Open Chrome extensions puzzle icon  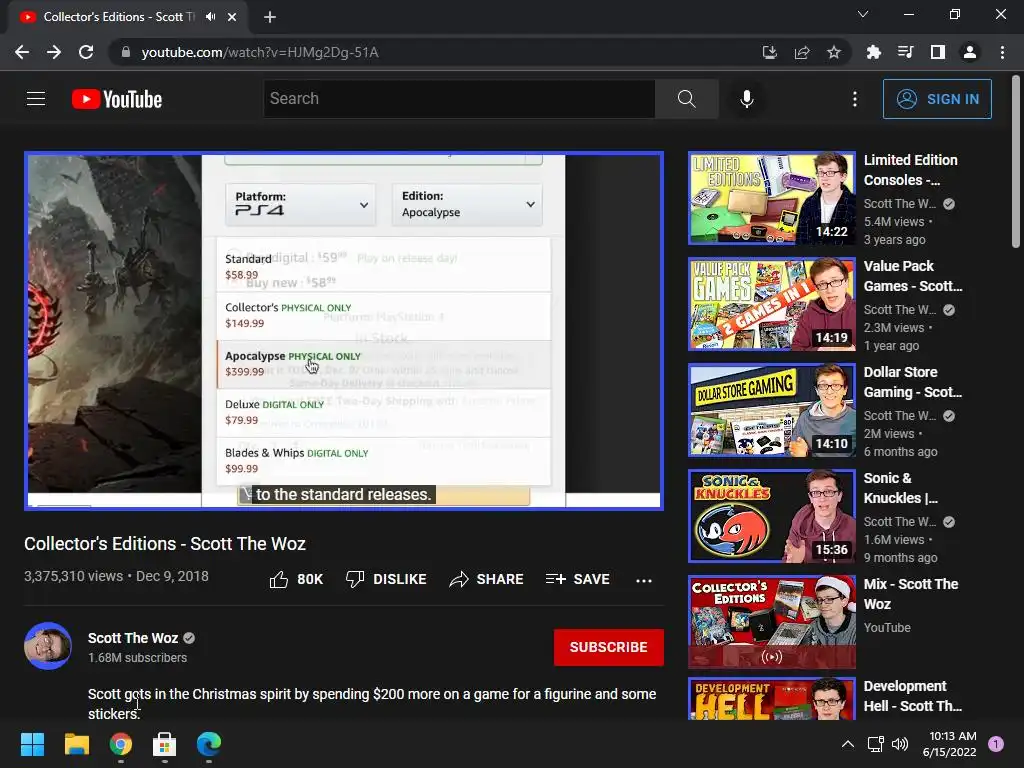[x=873, y=52]
